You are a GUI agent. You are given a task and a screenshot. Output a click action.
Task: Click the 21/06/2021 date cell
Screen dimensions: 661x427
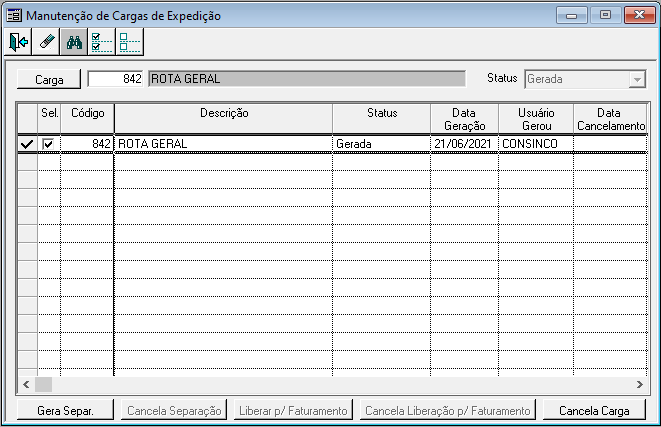[x=464, y=144]
